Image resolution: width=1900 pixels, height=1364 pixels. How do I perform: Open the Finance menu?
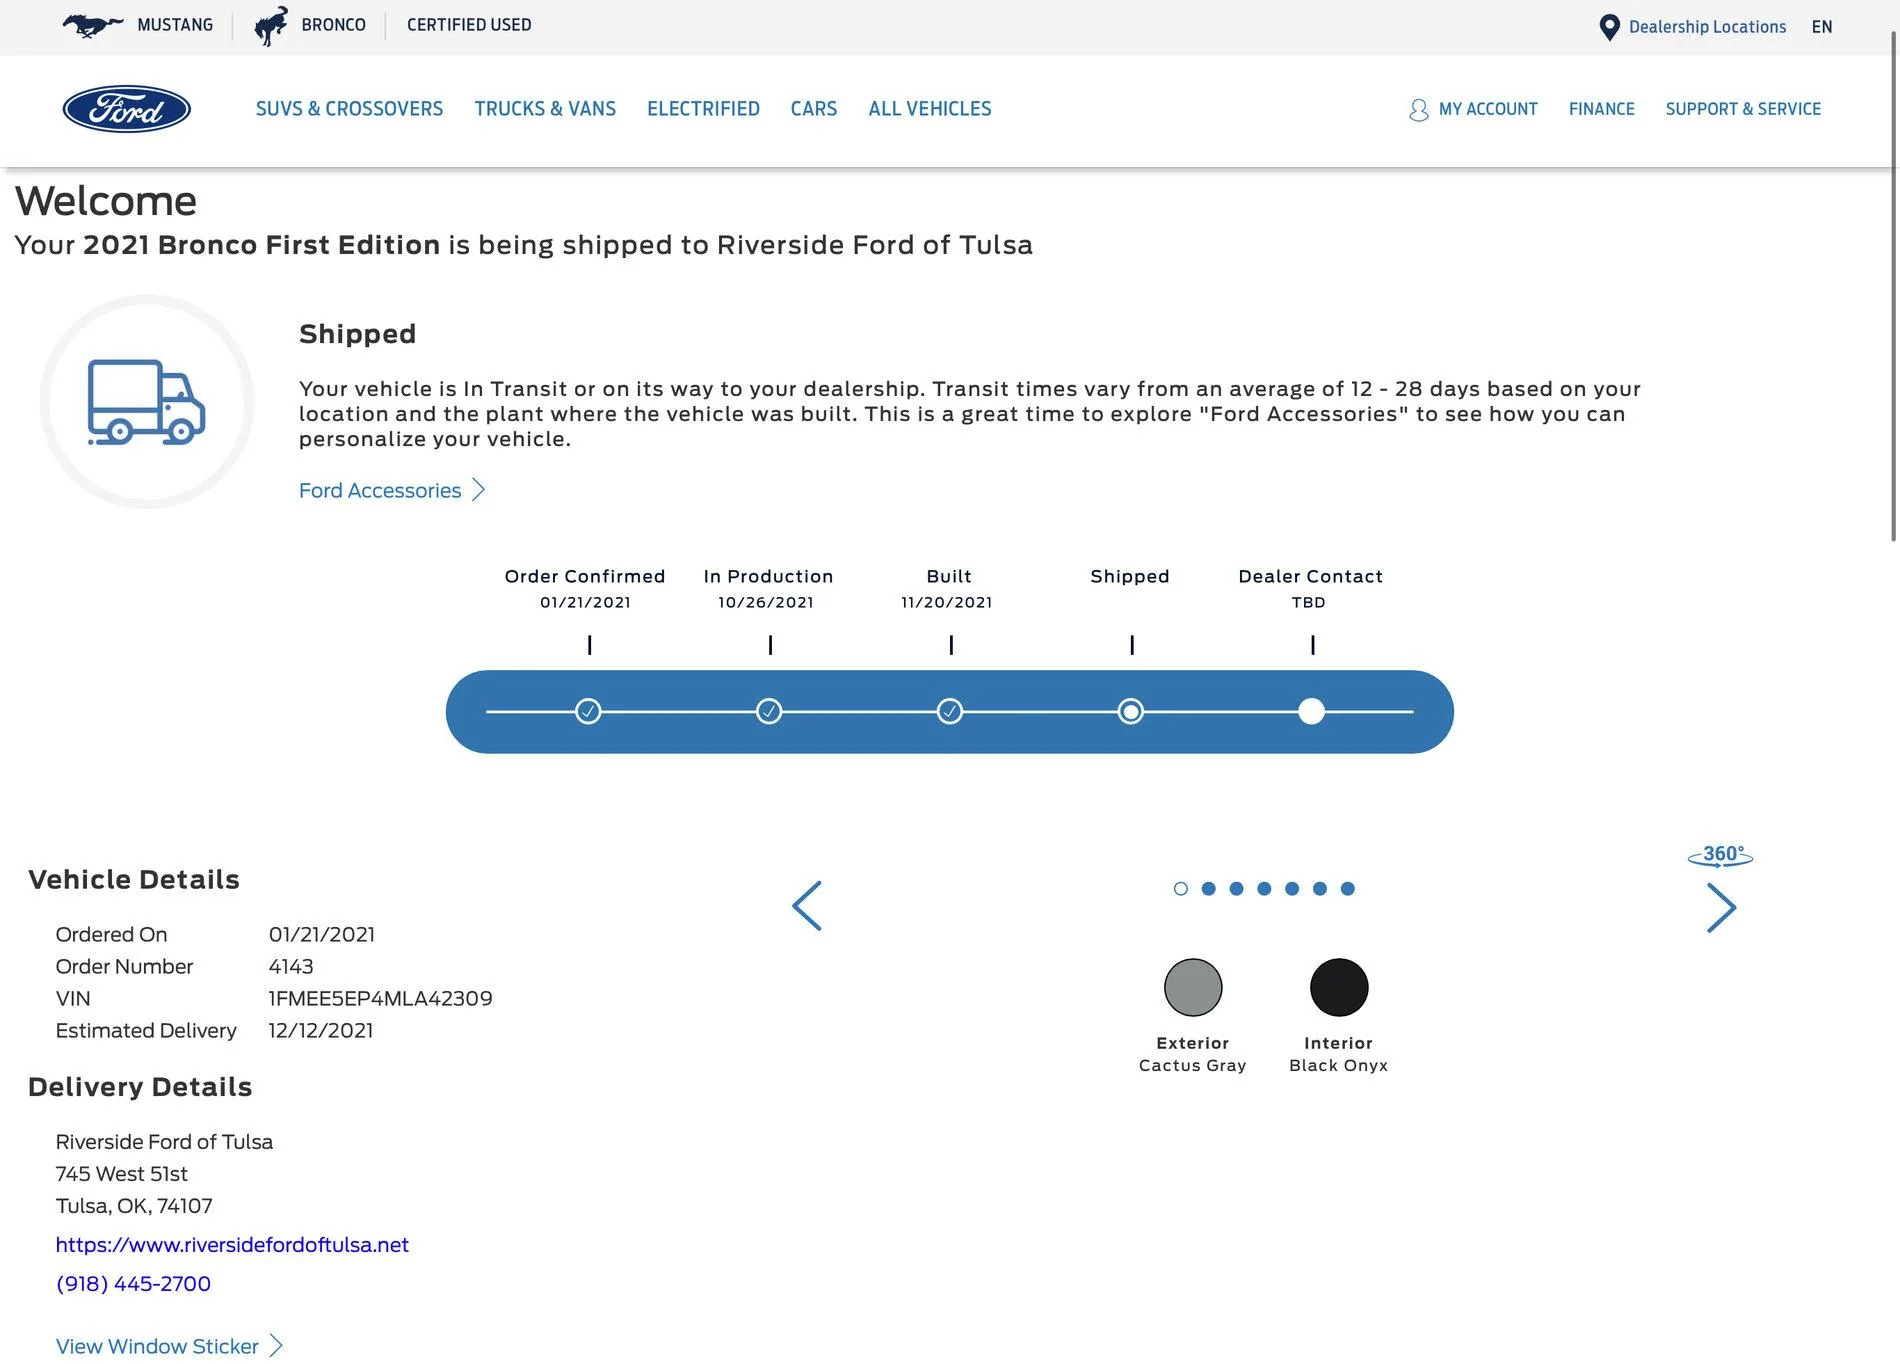pos(1602,109)
